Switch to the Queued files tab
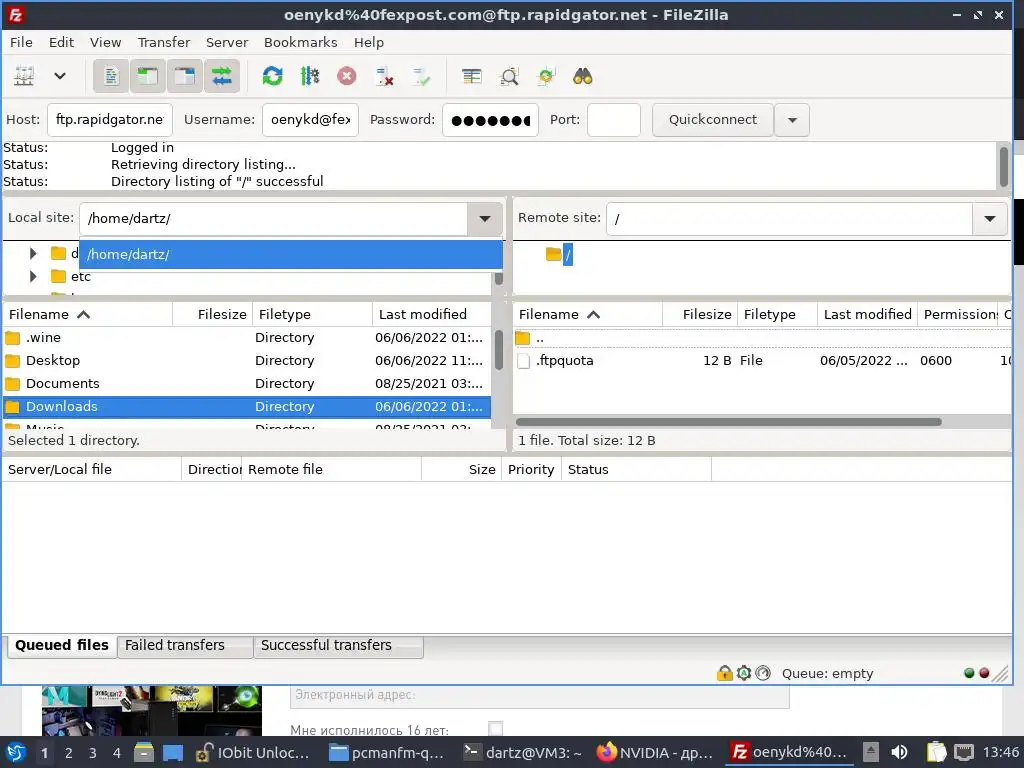 coord(62,645)
